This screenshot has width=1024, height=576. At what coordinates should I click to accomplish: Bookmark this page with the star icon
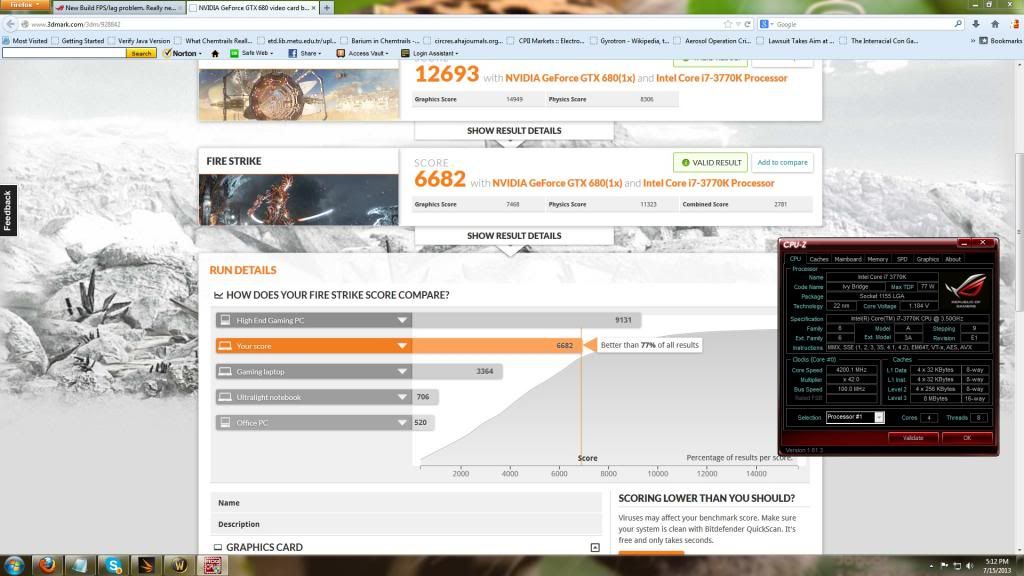click(728, 24)
